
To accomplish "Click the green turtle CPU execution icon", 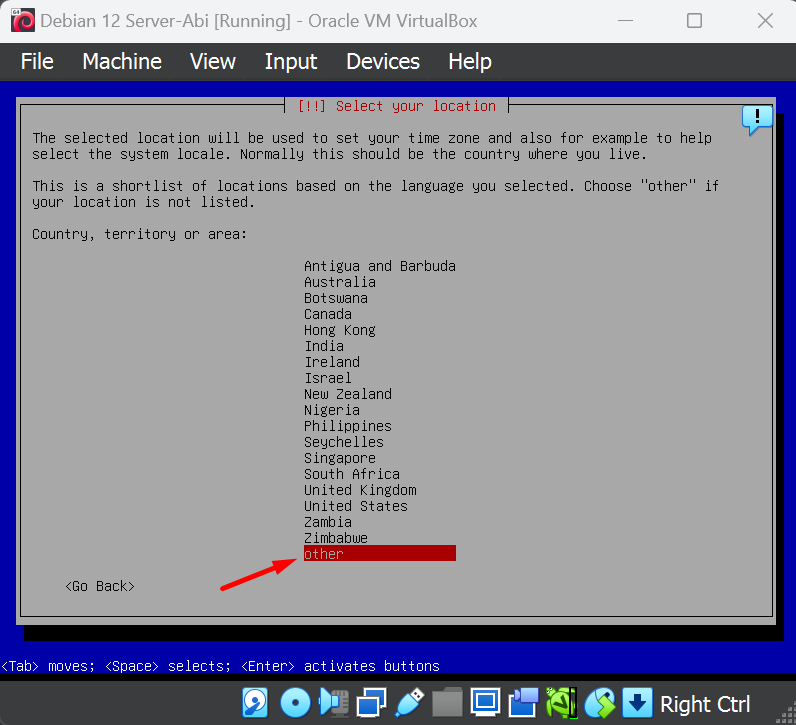I will click(x=561, y=704).
